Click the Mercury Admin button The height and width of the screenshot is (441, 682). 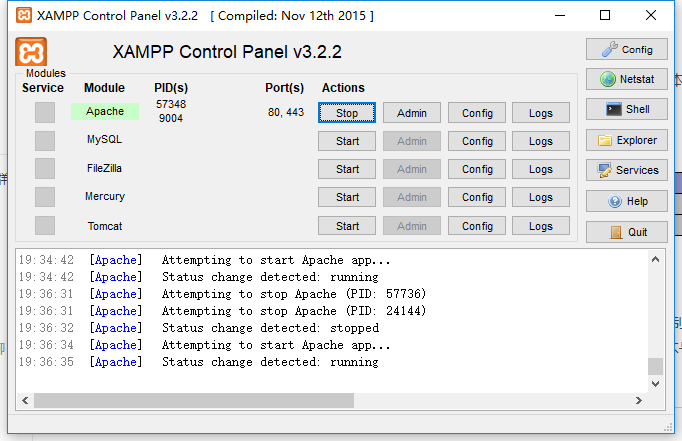(x=411, y=197)
